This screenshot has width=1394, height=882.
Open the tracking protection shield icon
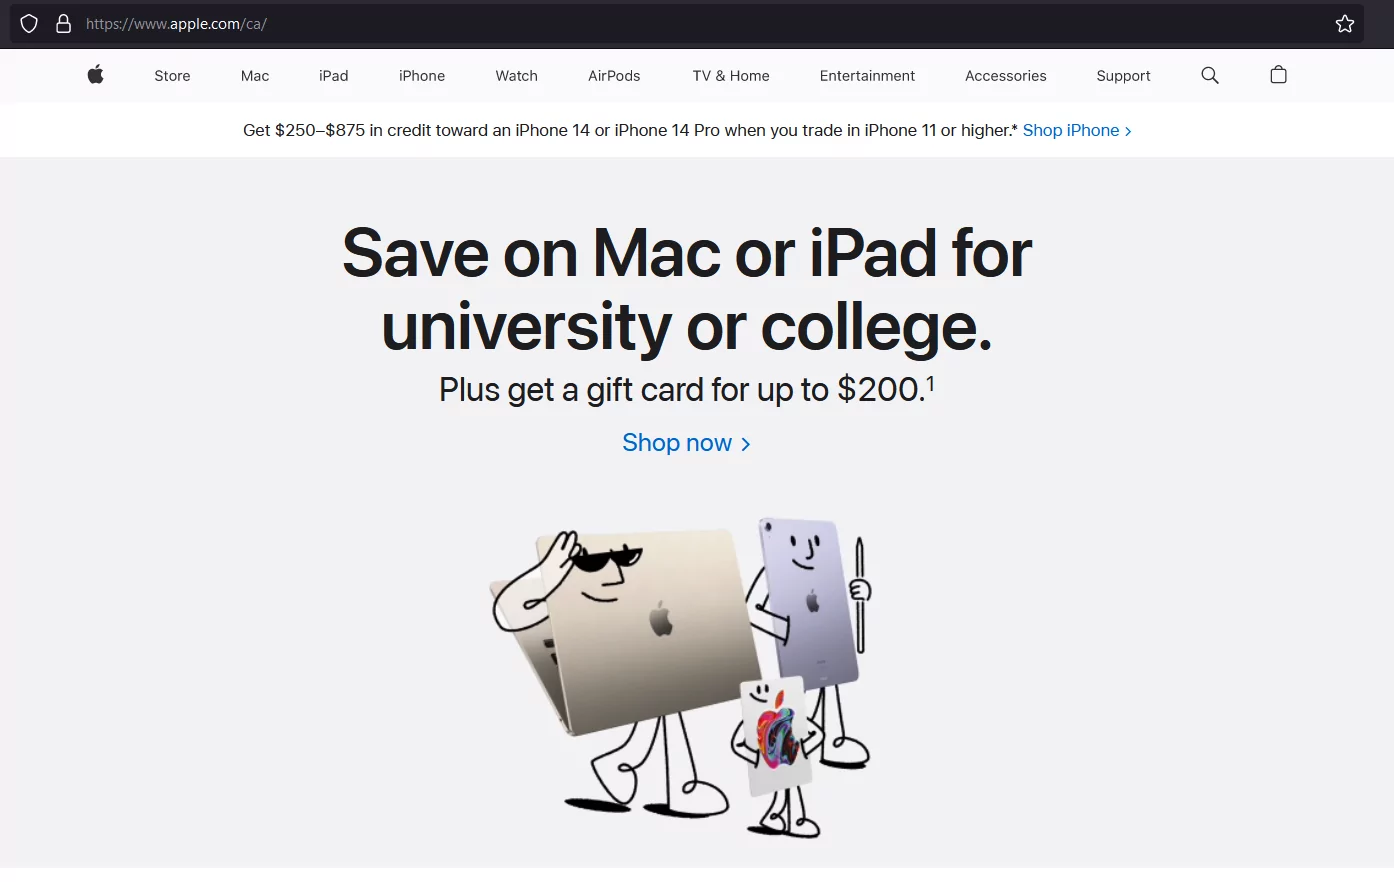pyautogui.click(x=29, y=24)
